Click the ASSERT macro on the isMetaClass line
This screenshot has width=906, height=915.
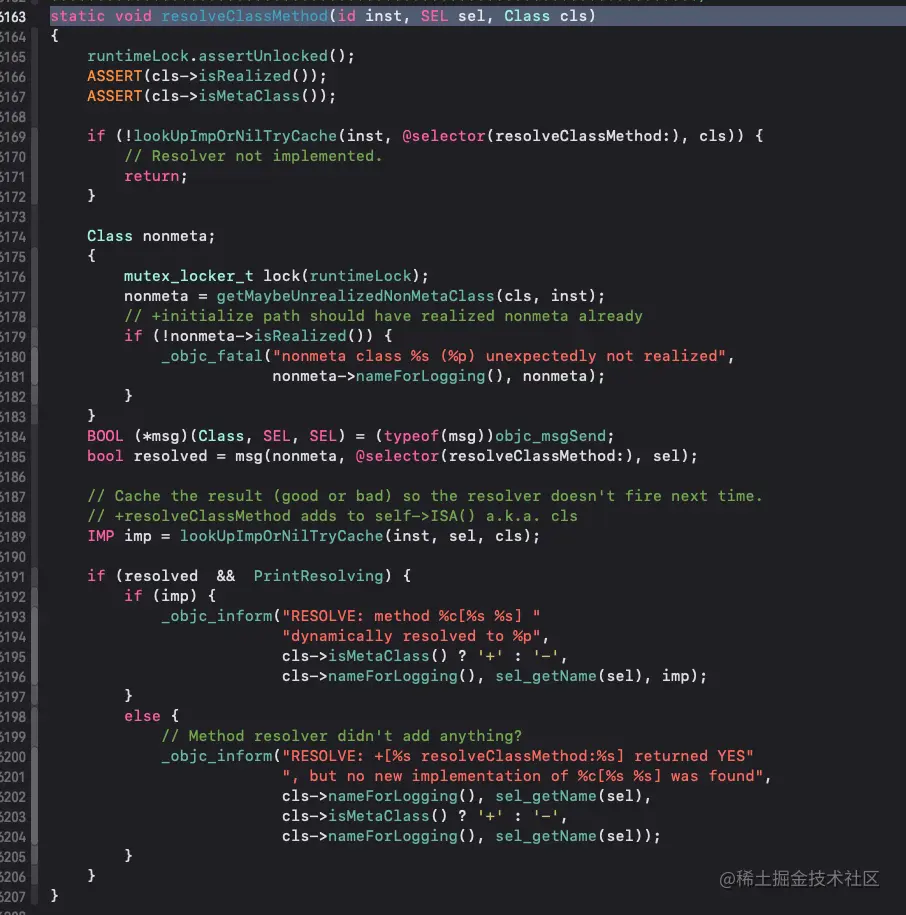coord(114,96)
